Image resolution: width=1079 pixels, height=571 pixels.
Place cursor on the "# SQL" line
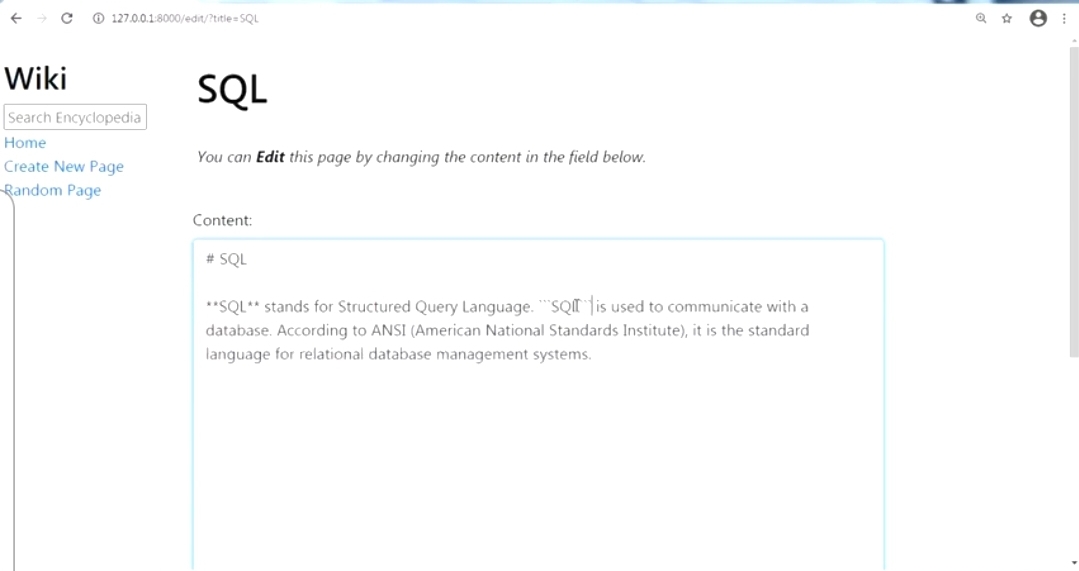point(227,259)
